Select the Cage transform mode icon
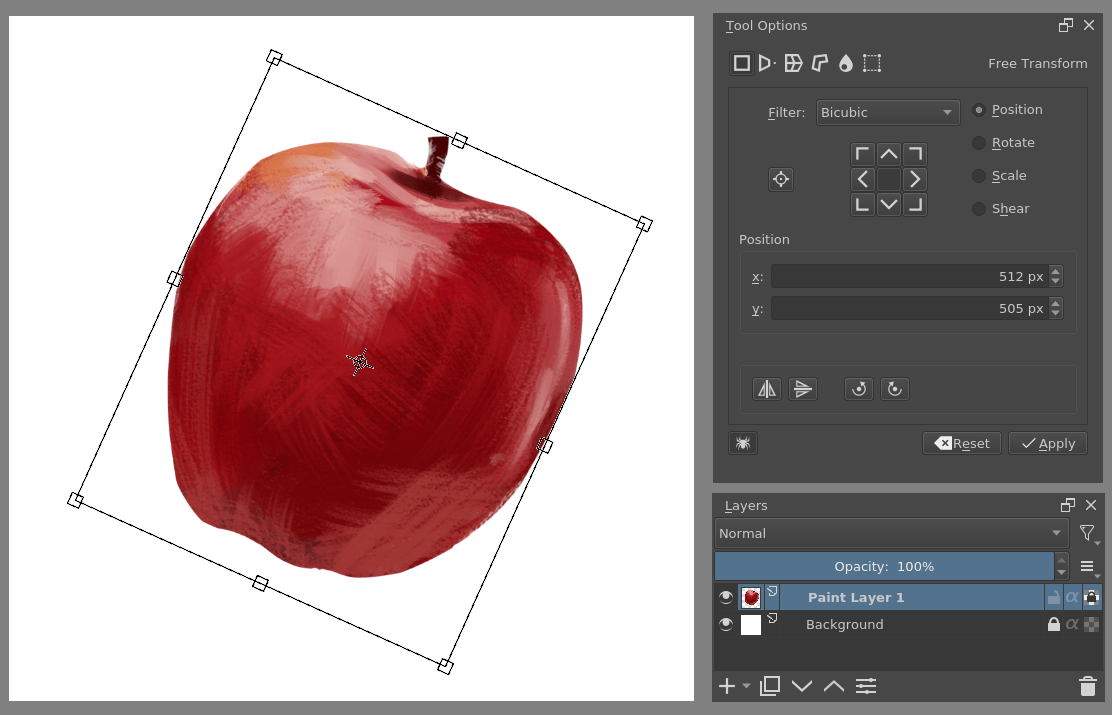Screen dimensions: 1112x715 coord(819,63)
